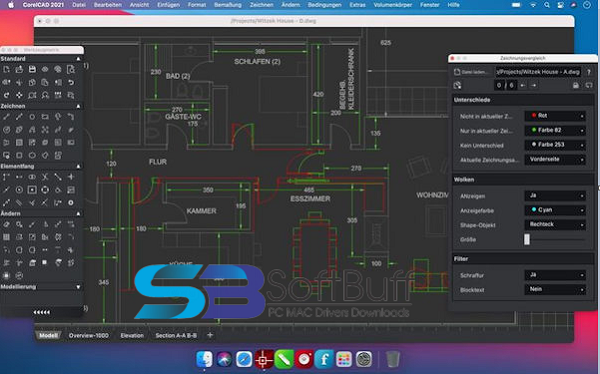
Task: Click the Undo arrow icon in Standard palette
Action: coord(71,82)
